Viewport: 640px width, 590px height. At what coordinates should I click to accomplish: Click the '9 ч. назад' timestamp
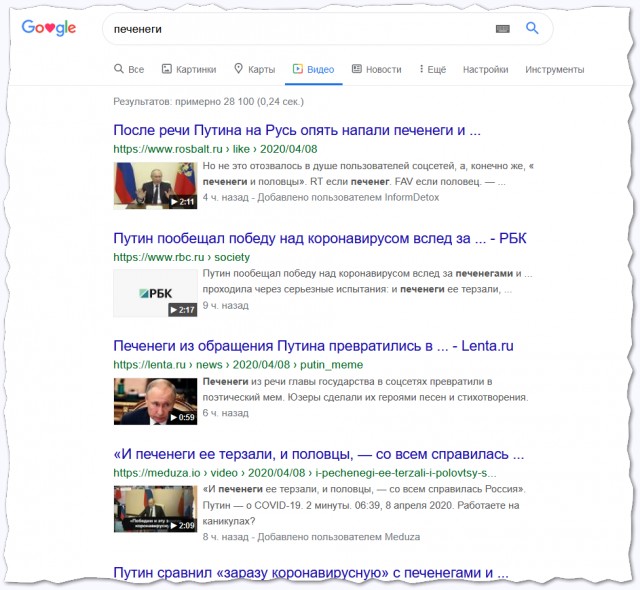tap(226, 305)
